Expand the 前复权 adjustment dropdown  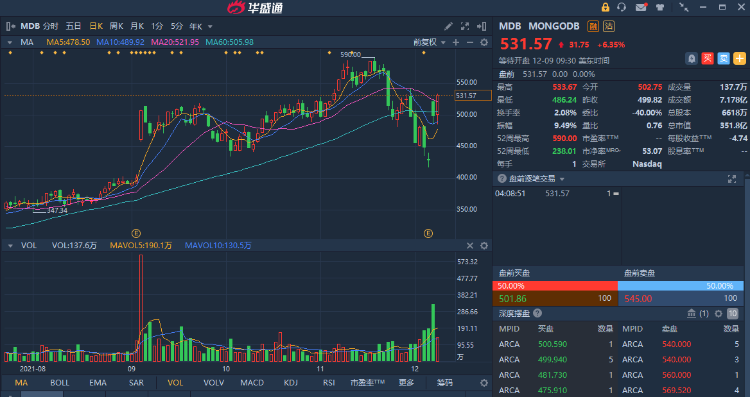429,43
